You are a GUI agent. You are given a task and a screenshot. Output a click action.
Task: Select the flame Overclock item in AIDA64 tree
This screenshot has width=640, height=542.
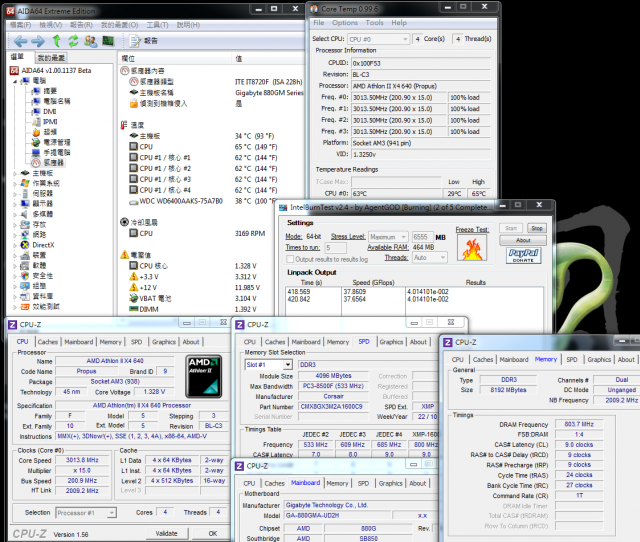point(45,132)
